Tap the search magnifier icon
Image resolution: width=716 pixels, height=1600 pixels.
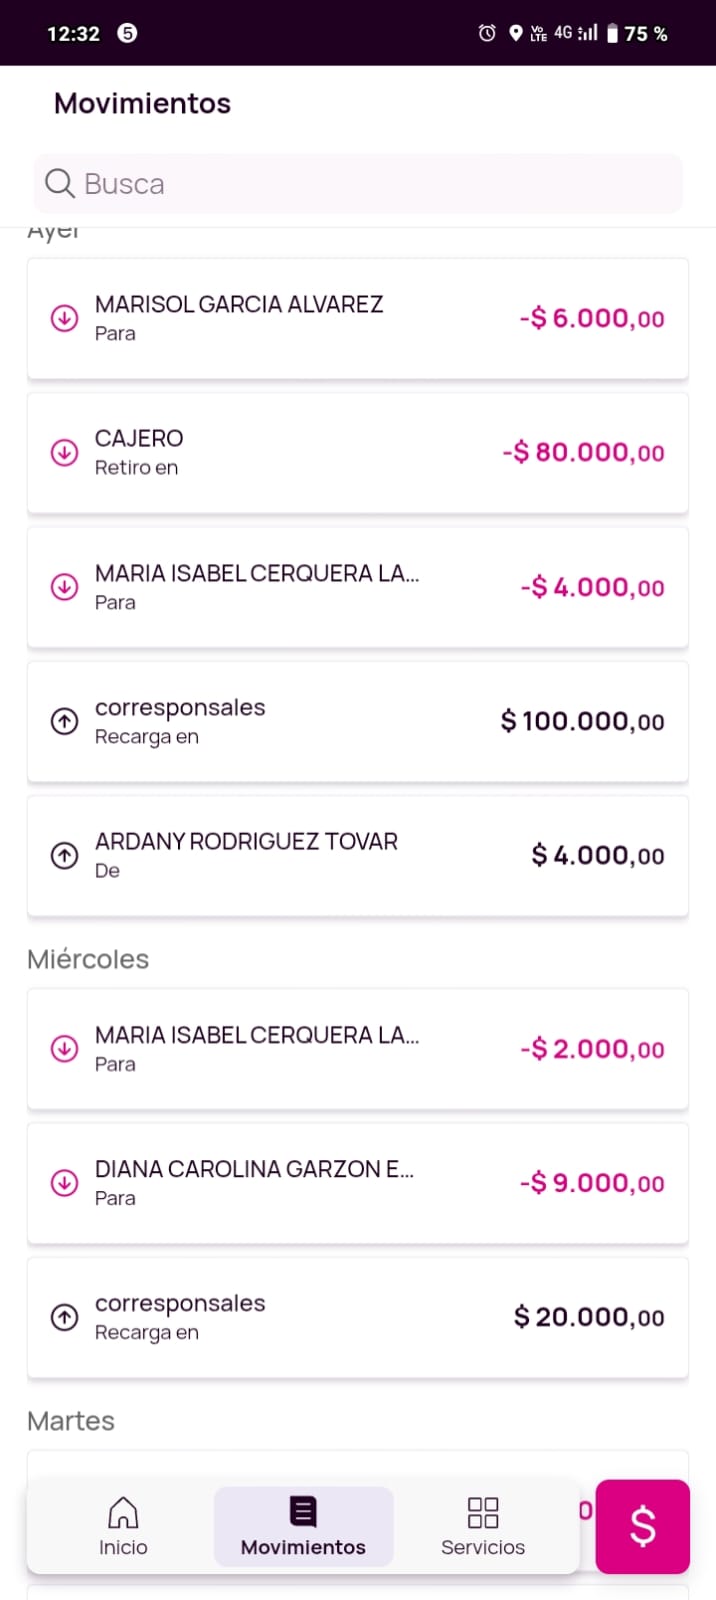click(60, 184)
